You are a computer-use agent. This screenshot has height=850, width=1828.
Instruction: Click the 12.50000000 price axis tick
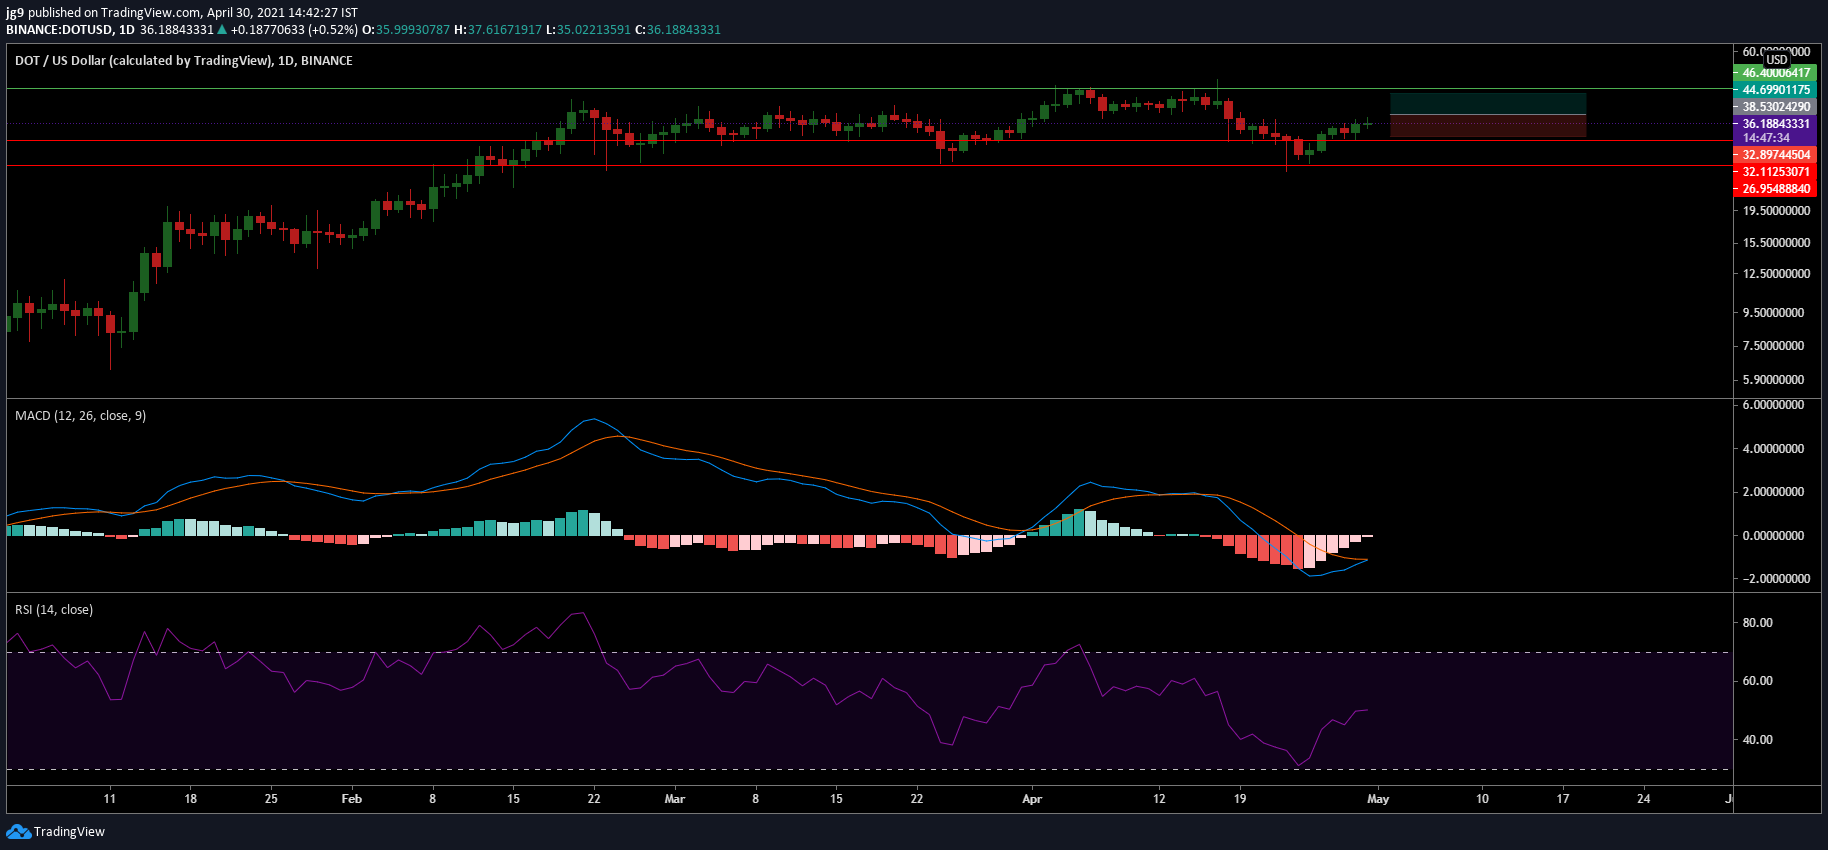coord(1776,274)
